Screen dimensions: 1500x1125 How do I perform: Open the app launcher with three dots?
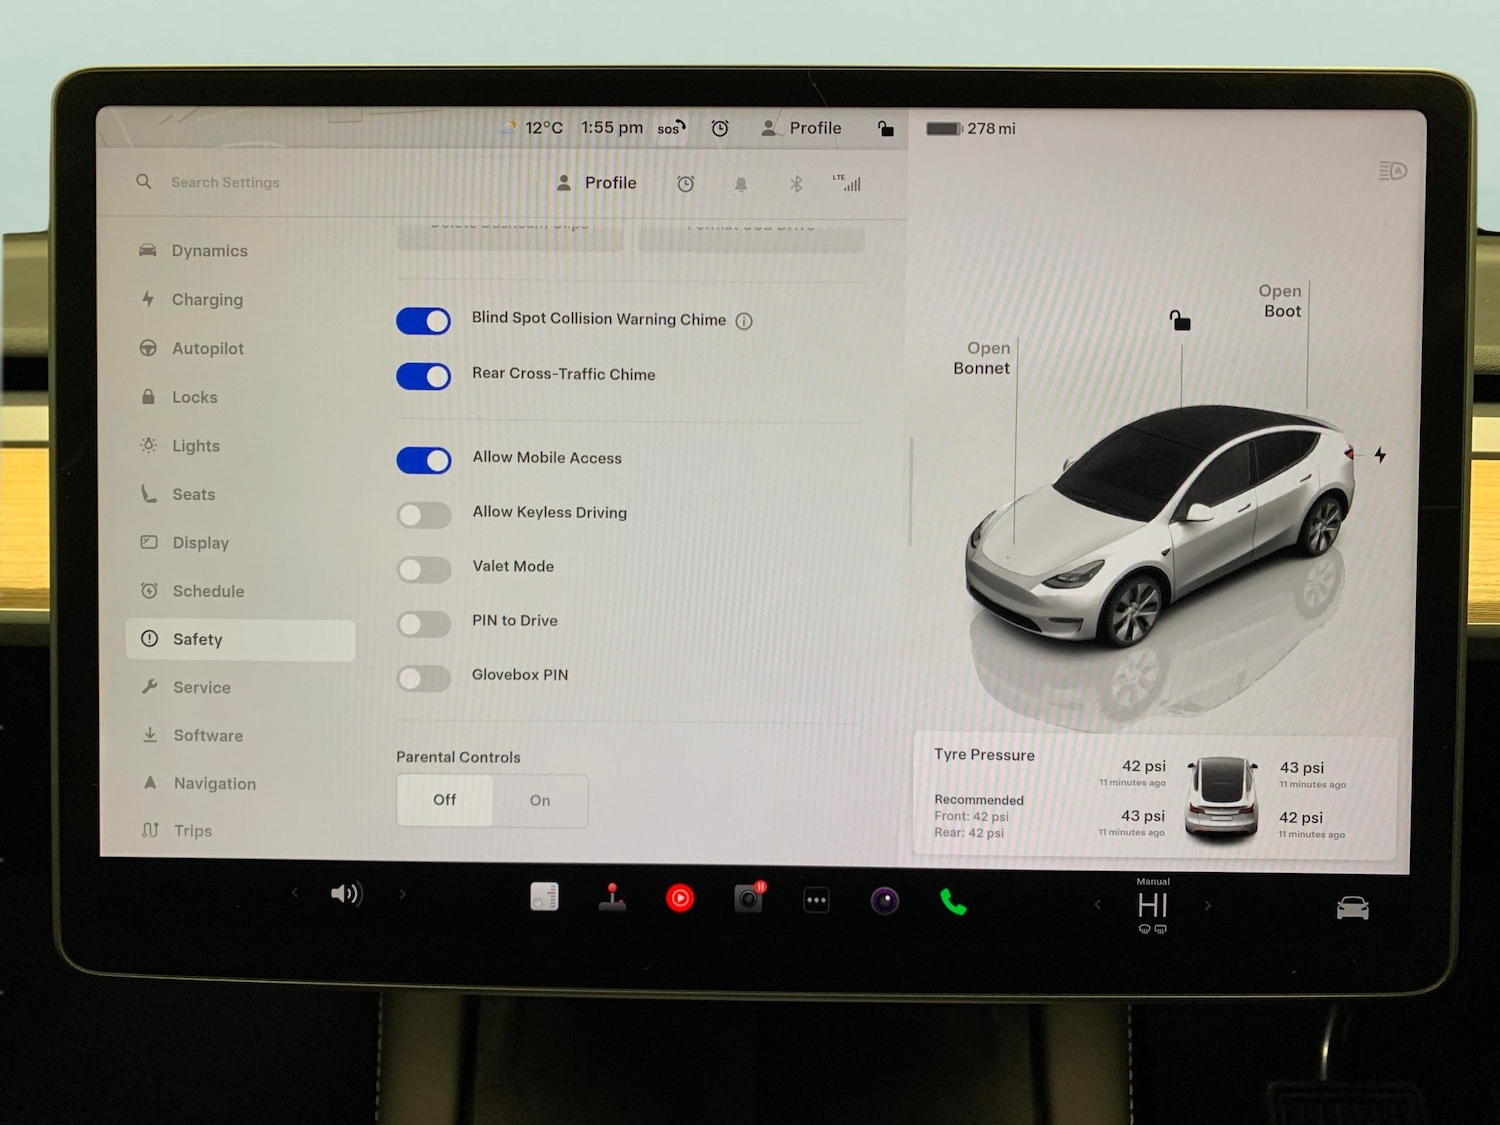(x=816, y=900)
